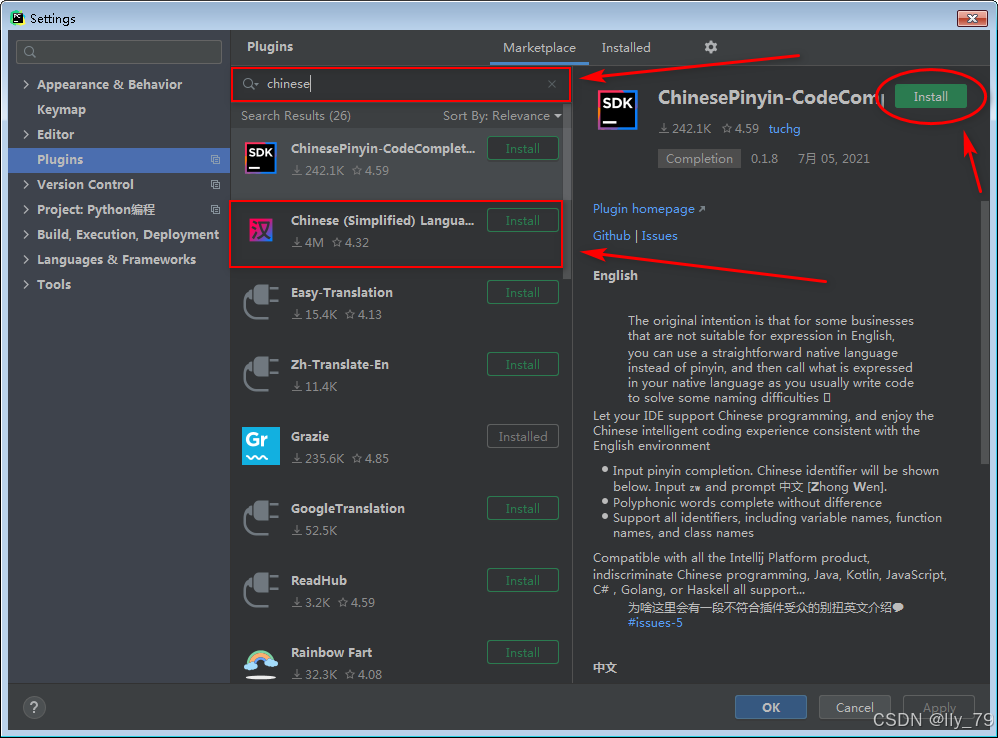Select the ReadHub plugin name
Viewport: 998px width, 738px height.
pyautogui.click(x=319, y=580)
